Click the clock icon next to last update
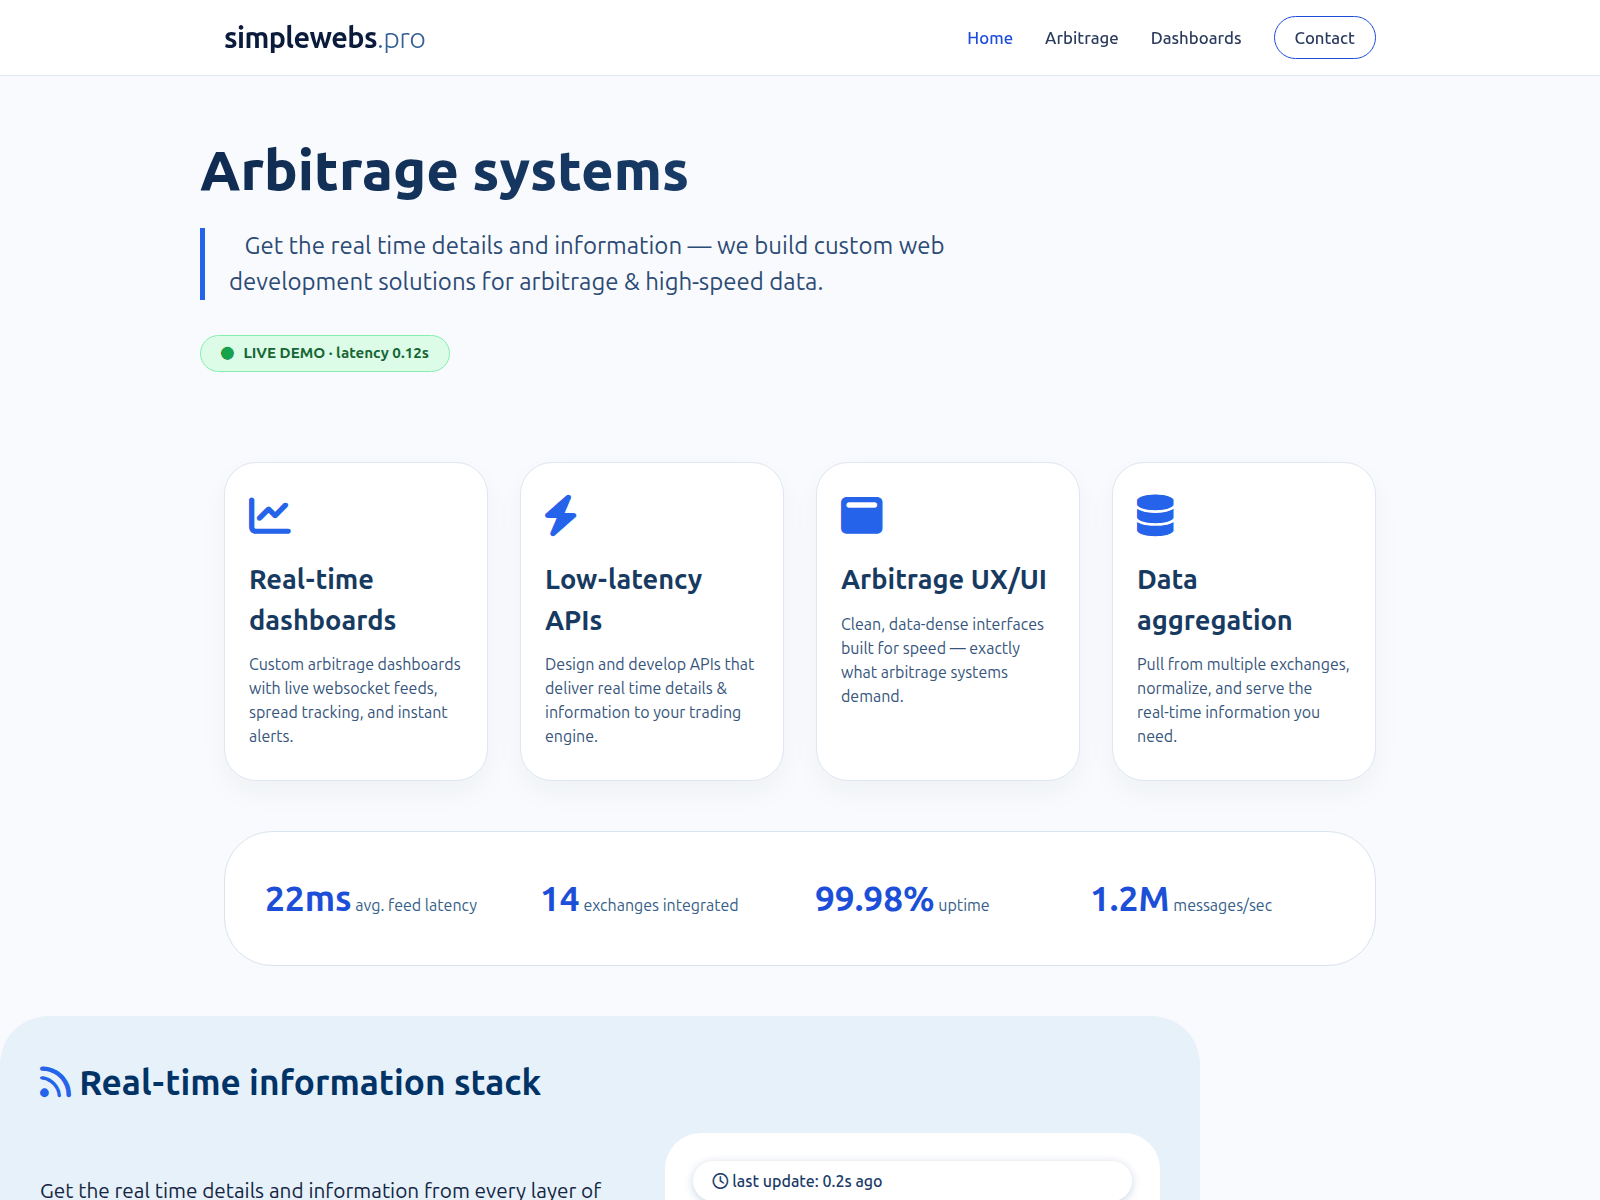1600x1200 pixels. pos(720,1181)
